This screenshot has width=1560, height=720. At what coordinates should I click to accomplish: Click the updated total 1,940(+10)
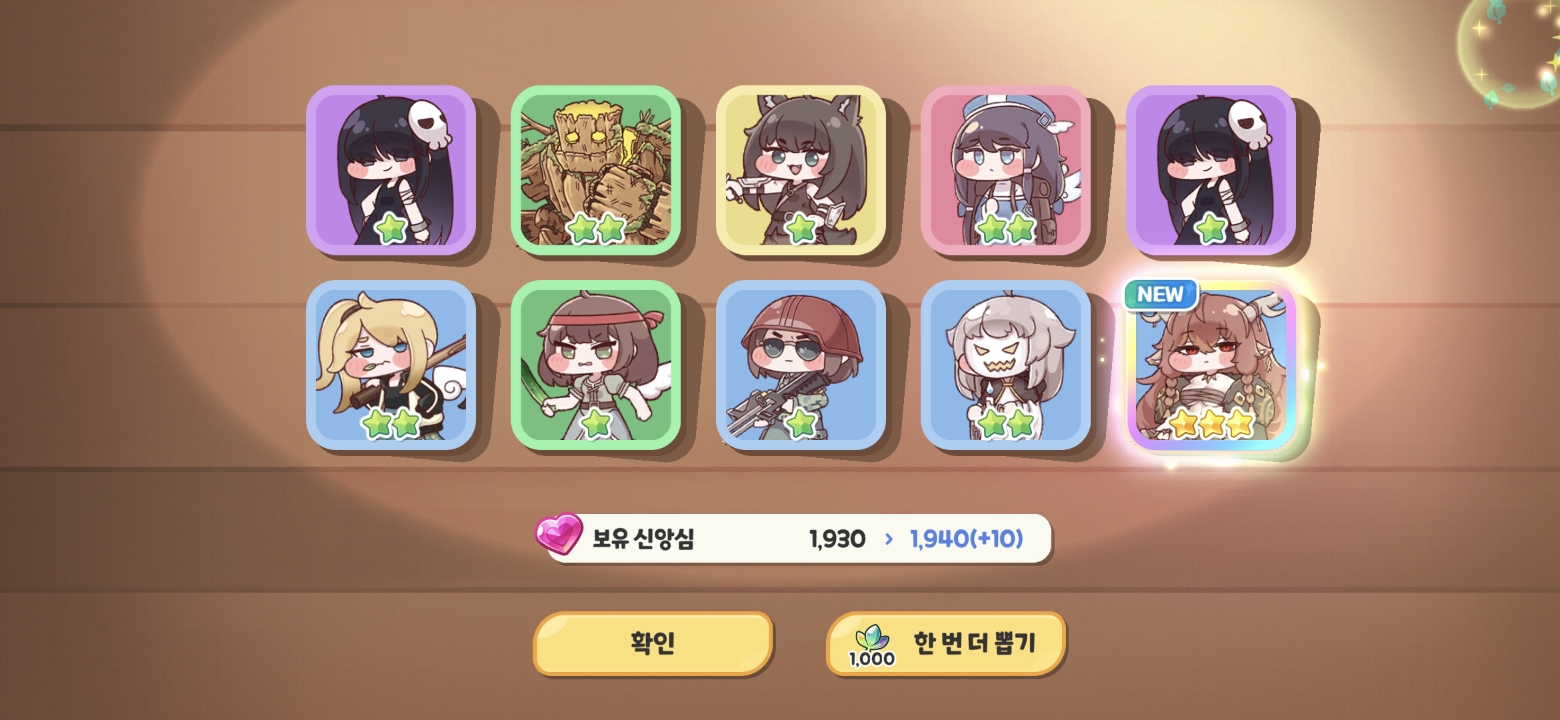(x=966, y=539)
